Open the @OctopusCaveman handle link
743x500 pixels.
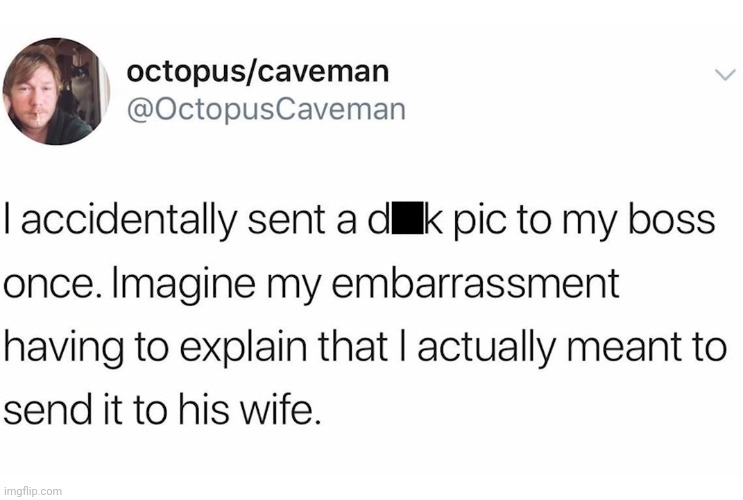[x=266, y=108]
